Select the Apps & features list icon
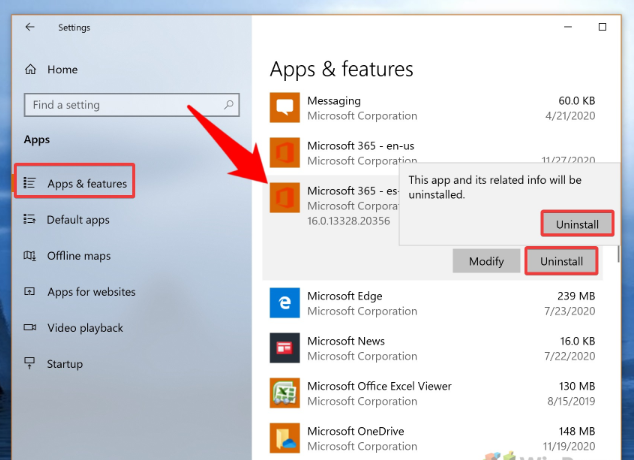The height and width of the screenshot is (460, 634). (30, 183)
